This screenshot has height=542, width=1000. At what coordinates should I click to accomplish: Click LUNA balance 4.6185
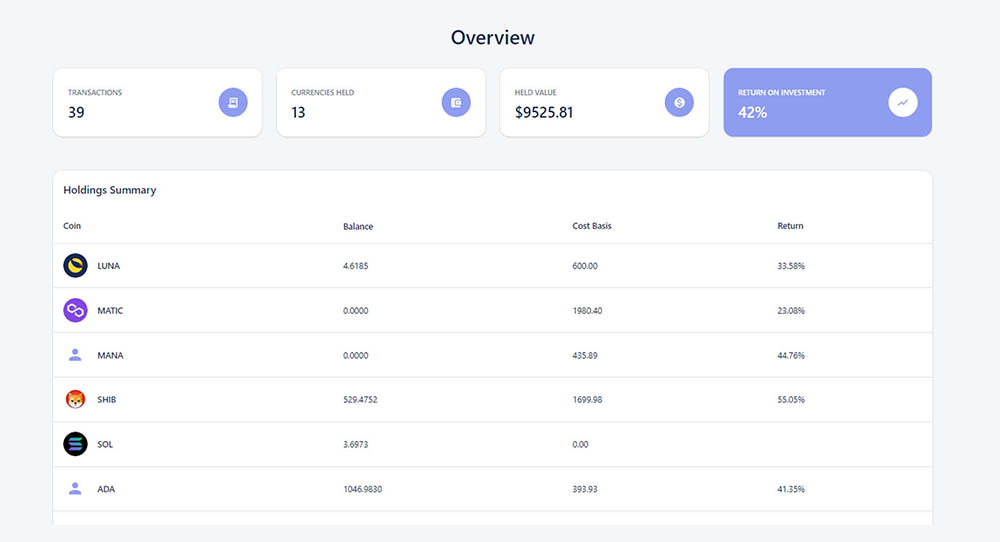(355, 266)
